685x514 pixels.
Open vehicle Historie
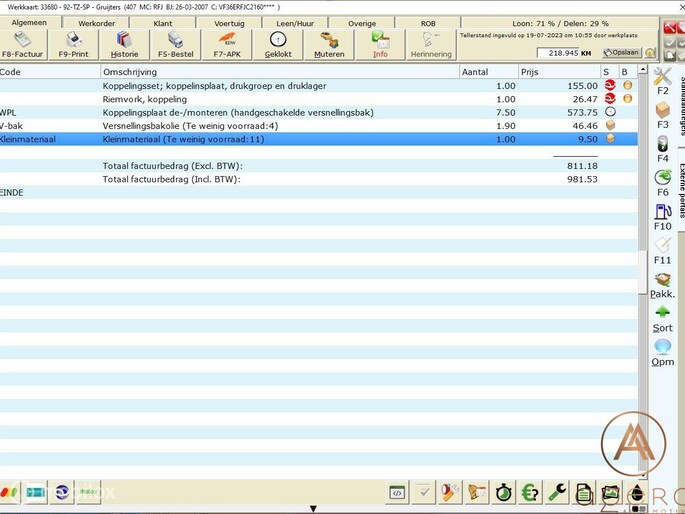click(x=126, y=45)
